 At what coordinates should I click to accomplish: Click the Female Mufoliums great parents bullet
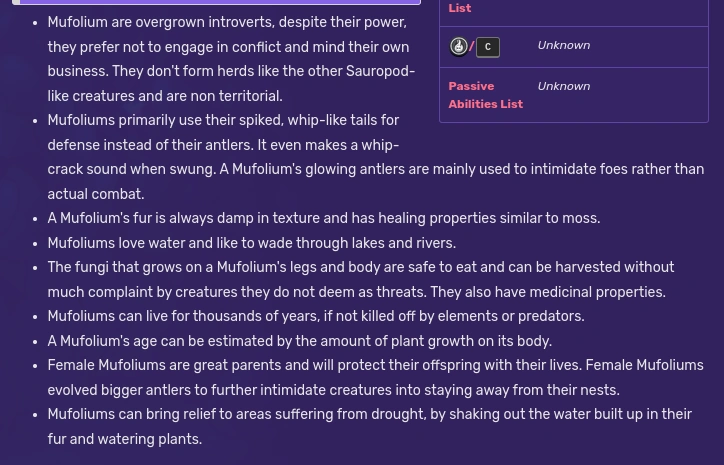click(314, 365)
